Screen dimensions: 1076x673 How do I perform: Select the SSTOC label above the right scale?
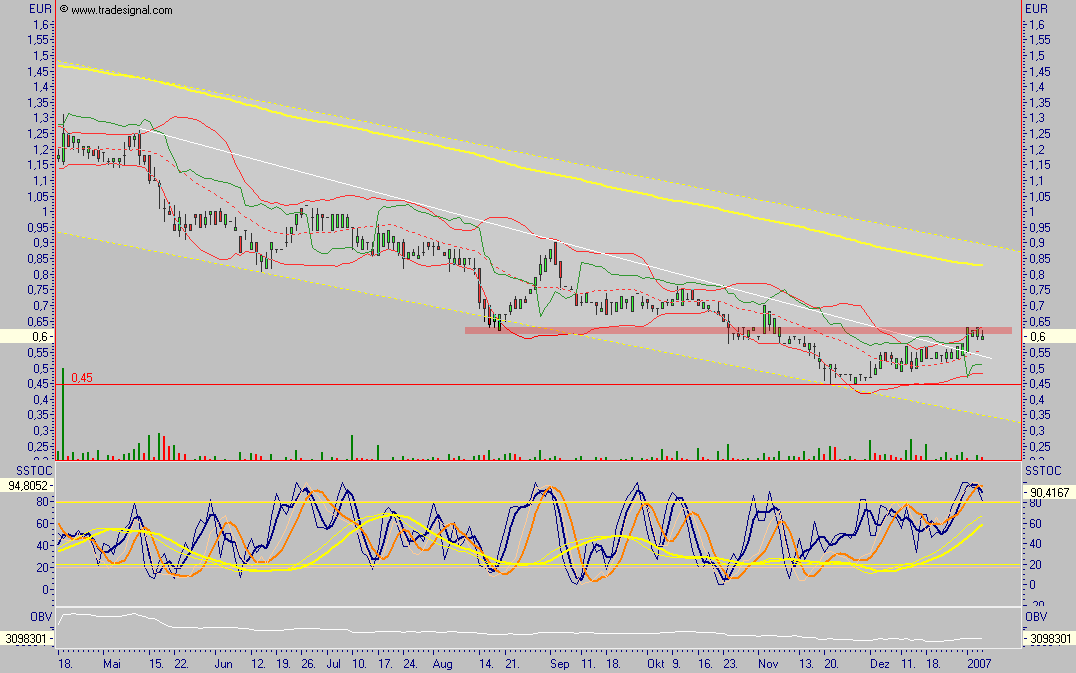coord(1041,468)
